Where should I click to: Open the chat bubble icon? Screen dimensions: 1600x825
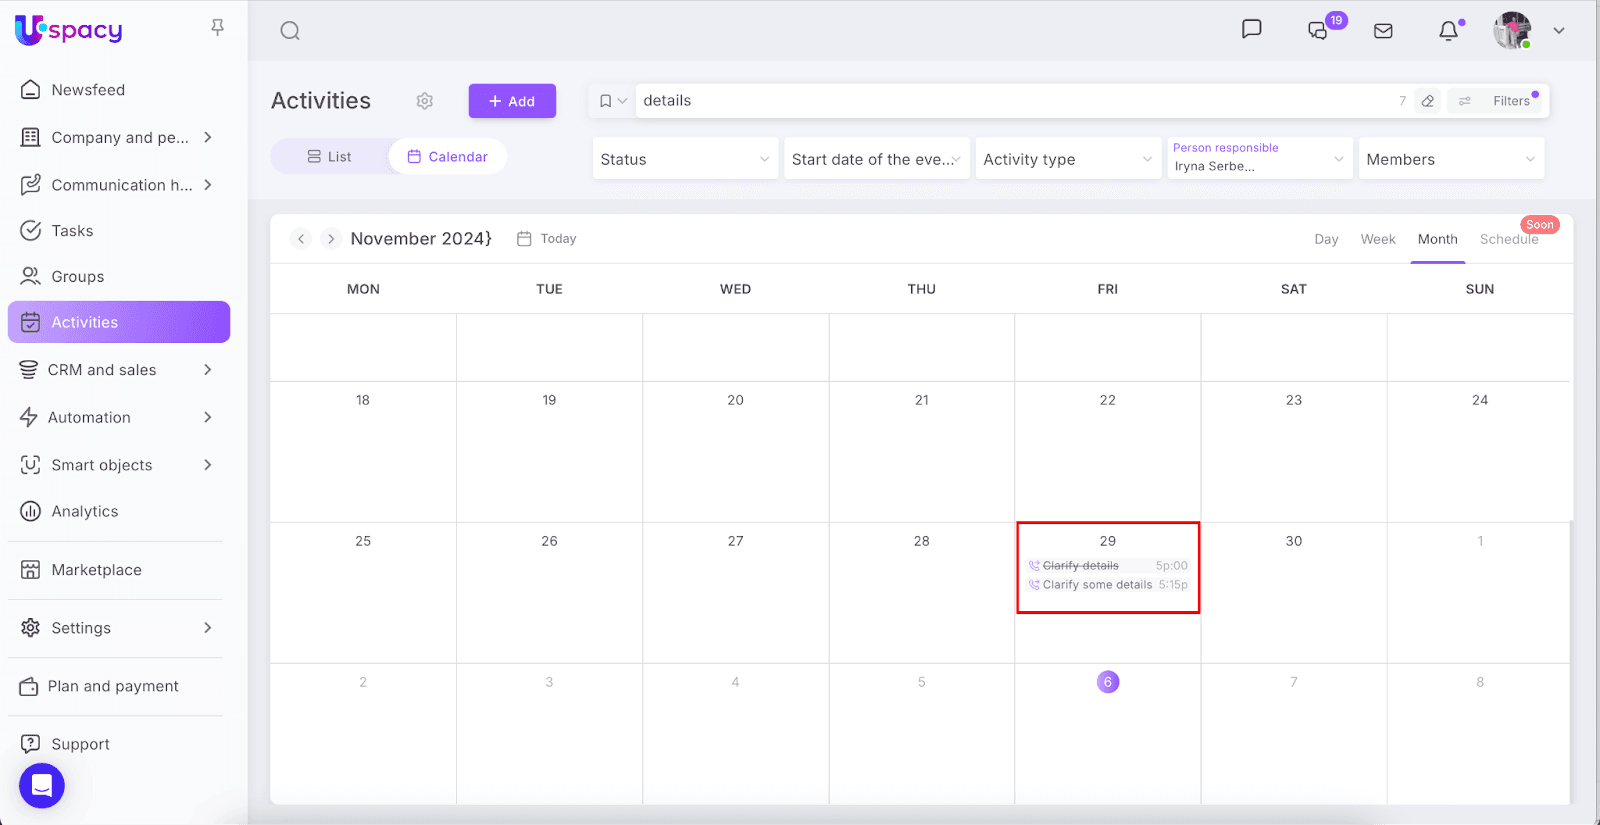1251,29
